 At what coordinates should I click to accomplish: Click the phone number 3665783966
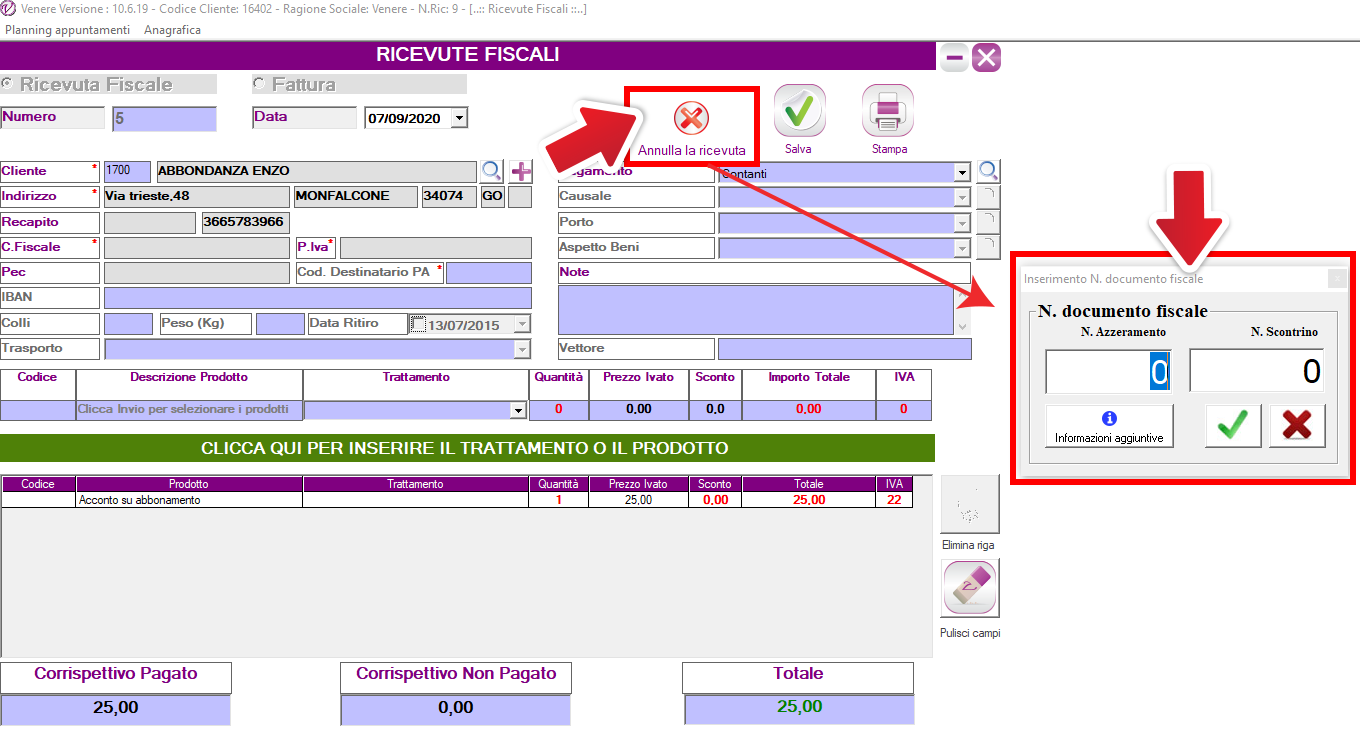tap(246, 222)
